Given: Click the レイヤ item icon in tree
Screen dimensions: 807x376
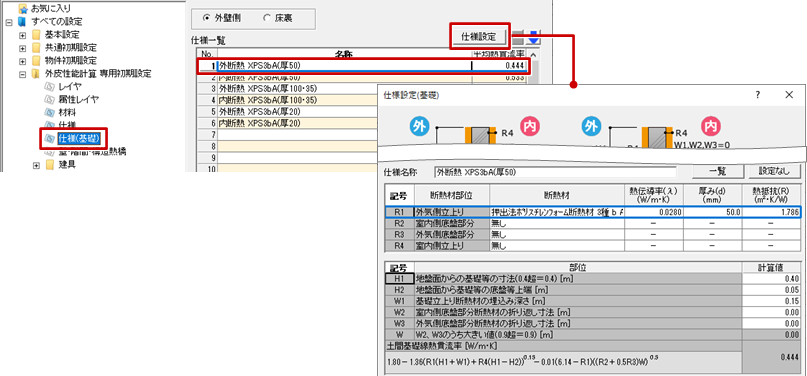Looking at the screenshot, I should tap(49, 86).
